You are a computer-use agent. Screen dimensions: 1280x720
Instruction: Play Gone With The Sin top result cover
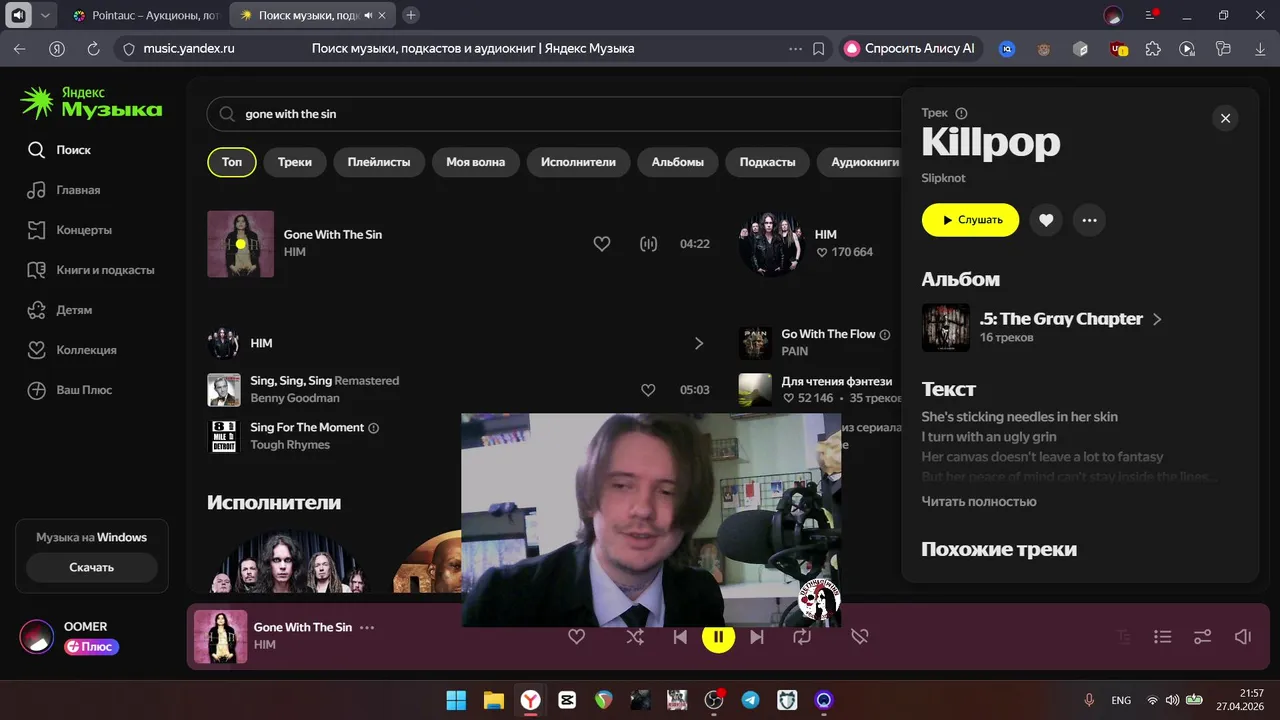tap(240, 243)
